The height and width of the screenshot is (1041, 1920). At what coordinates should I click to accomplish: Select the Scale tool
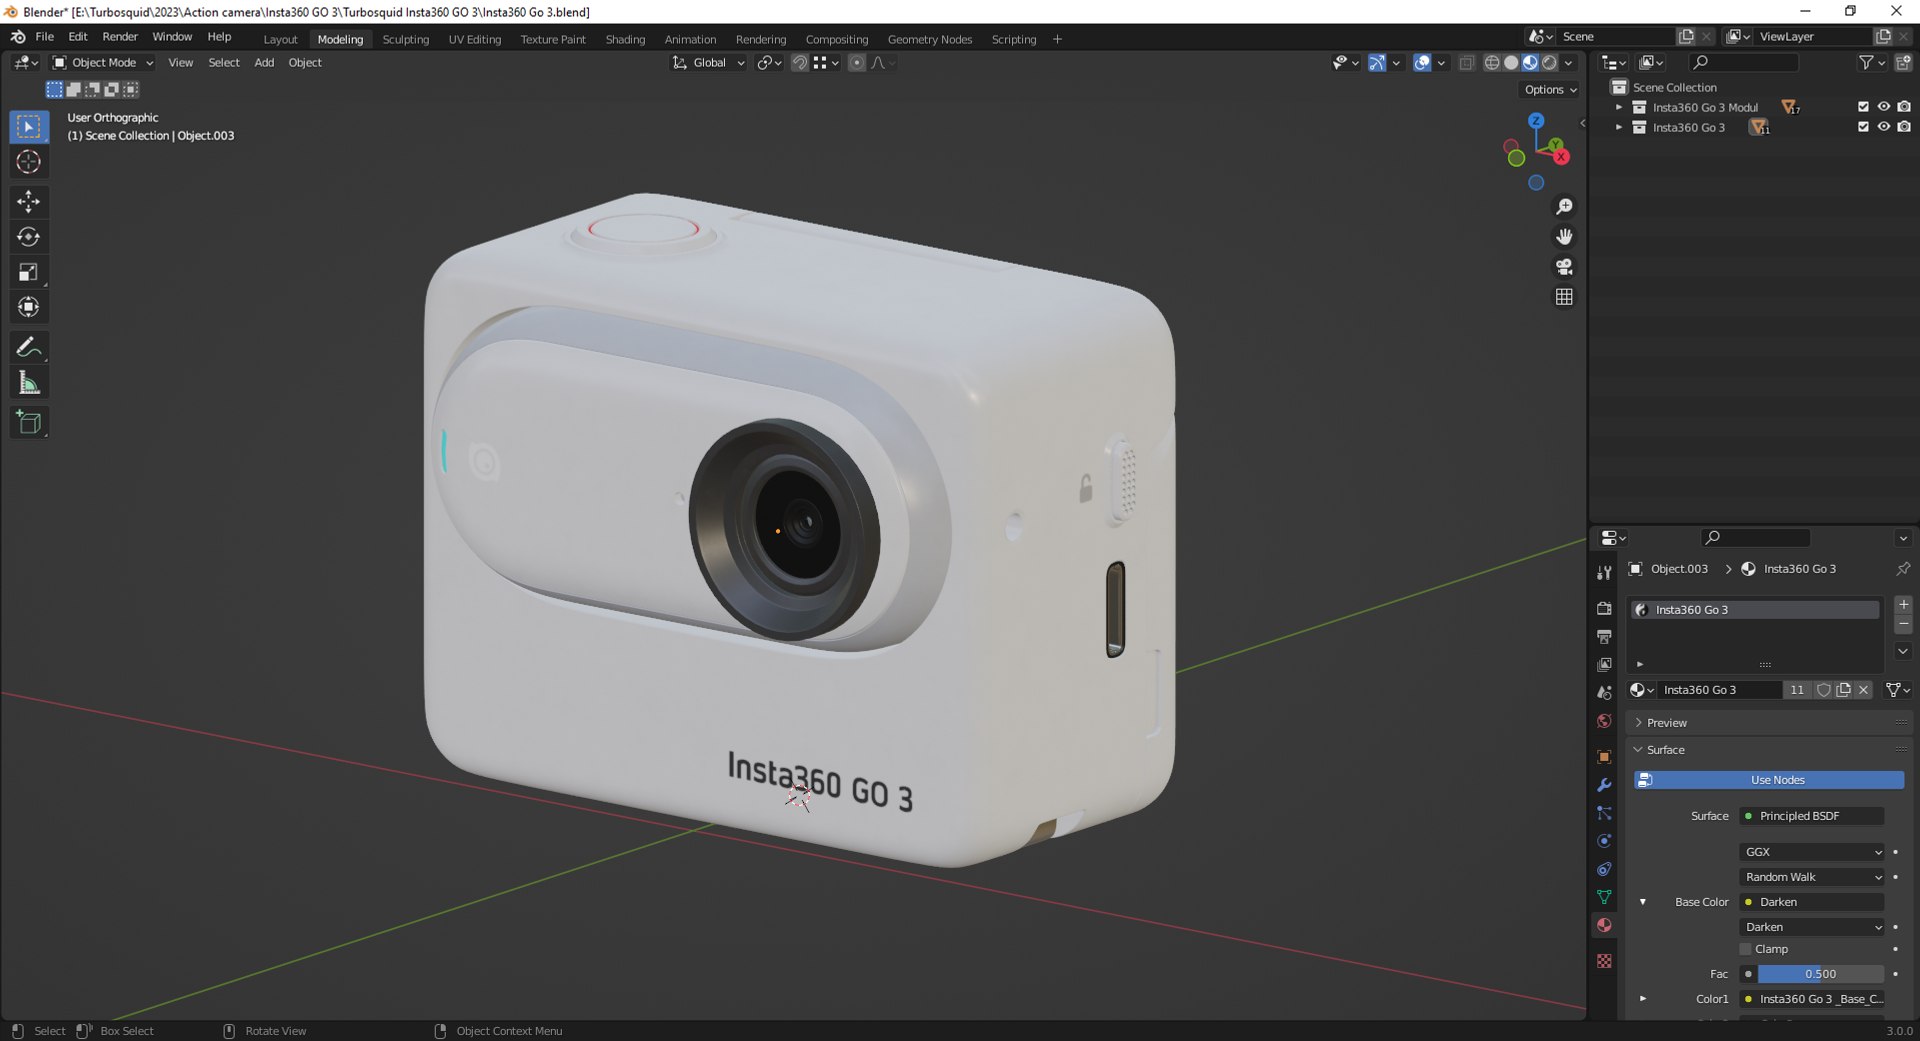(29, 272)
